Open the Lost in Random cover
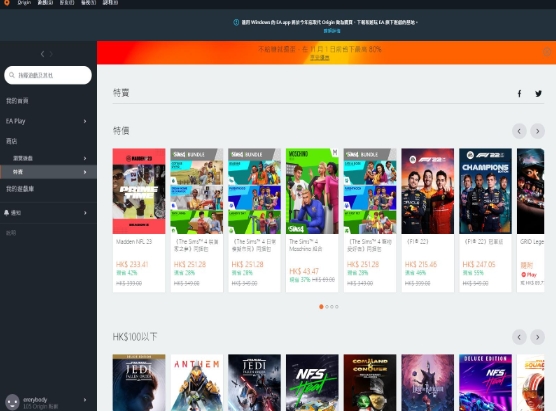556x411 pixels. click(x=428, y=383)
